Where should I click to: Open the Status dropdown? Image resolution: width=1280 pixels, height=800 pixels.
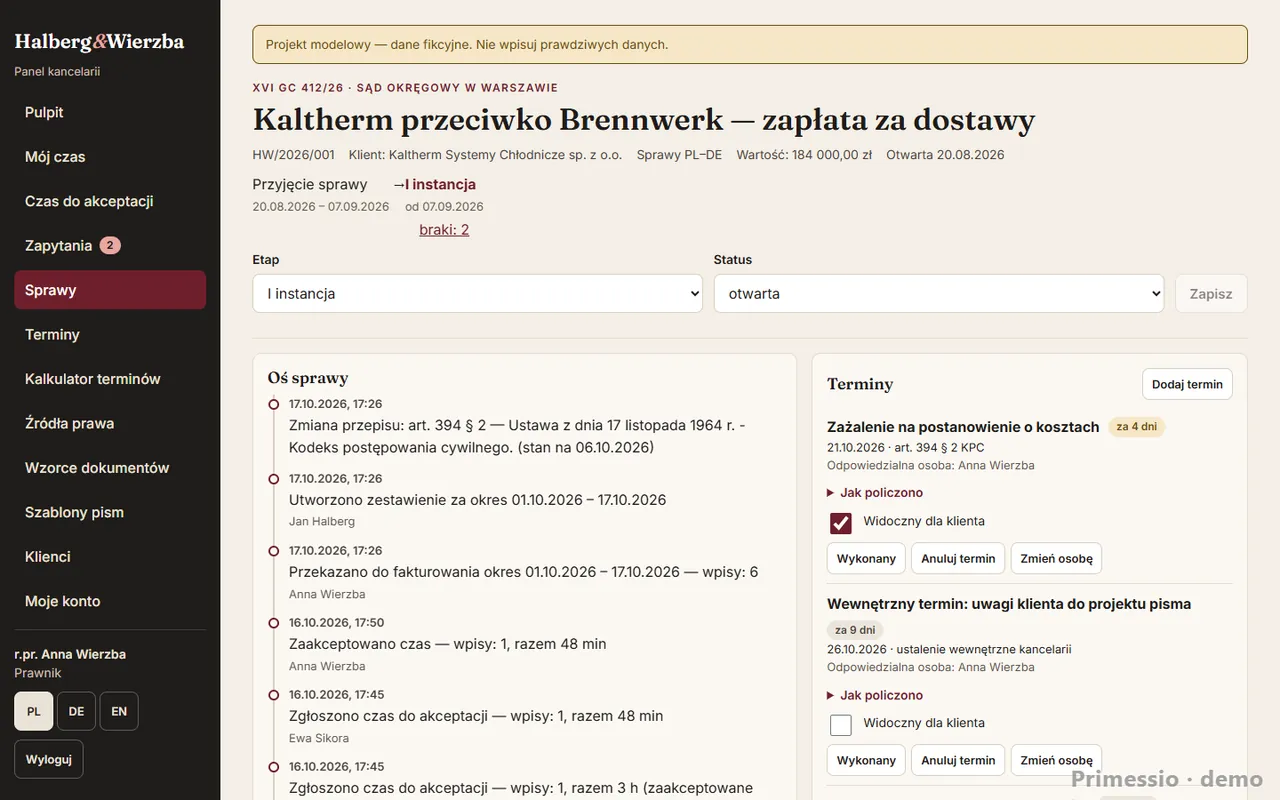pyautogui.click(x=939, y=294)
